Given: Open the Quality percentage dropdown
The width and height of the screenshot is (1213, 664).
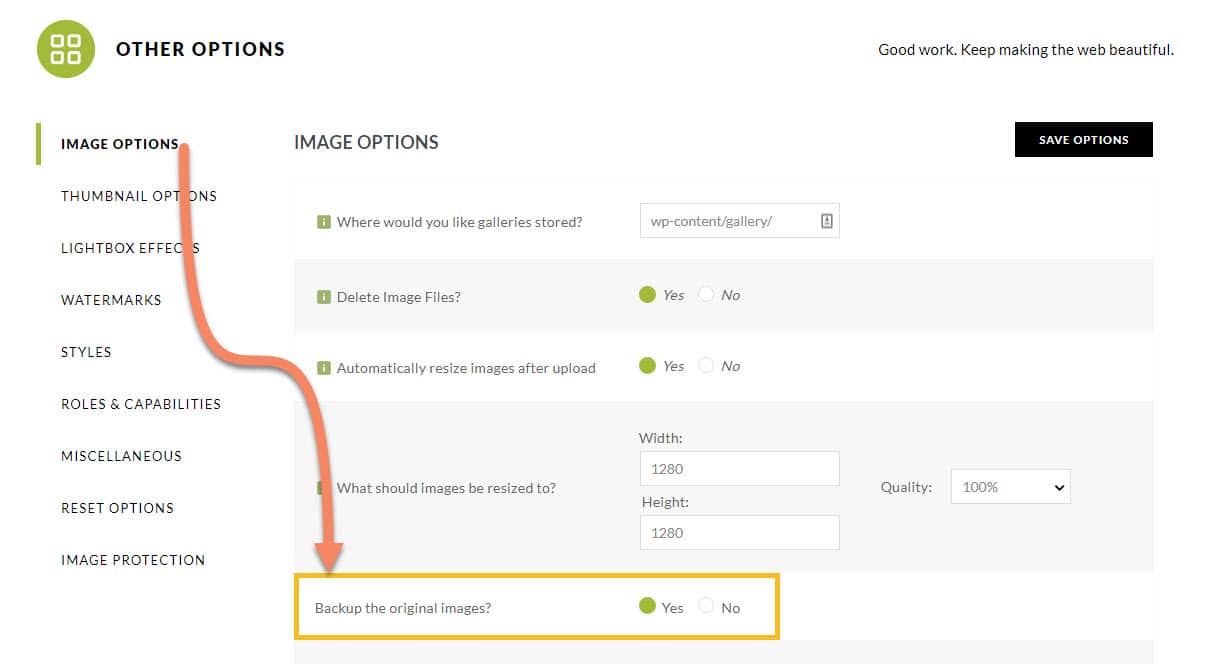Looking at the screenshot, I should [1010, 487].
